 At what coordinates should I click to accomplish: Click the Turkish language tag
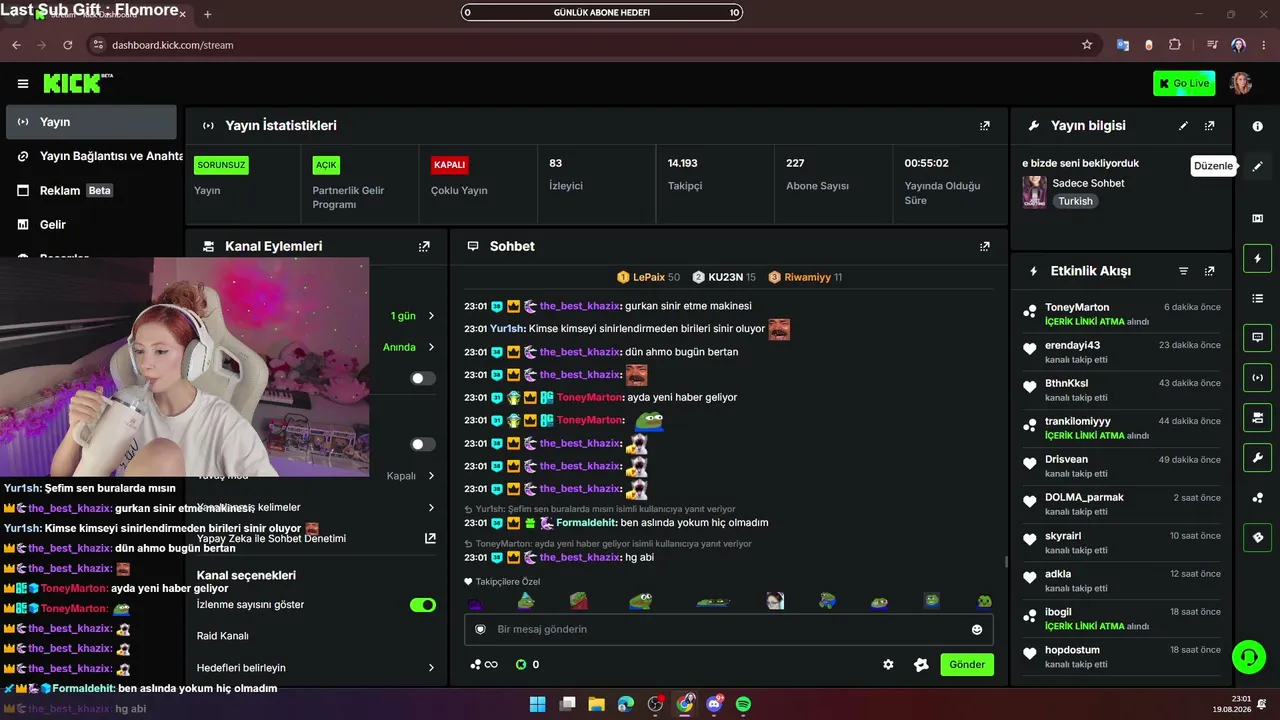click(1076, 201)
